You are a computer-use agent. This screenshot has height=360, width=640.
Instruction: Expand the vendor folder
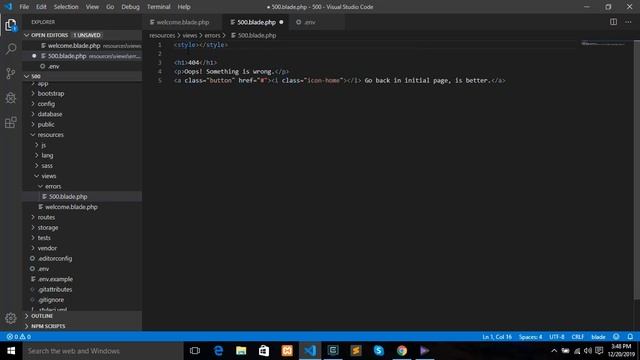(47, 248)
